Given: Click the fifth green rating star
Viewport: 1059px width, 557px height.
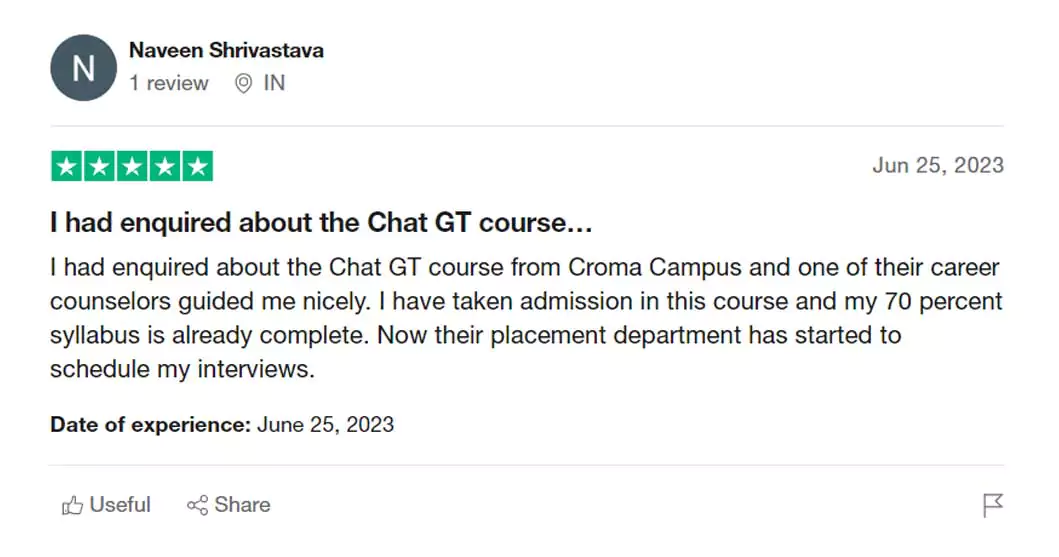Looking at the screenshot, I should (197, 166).
